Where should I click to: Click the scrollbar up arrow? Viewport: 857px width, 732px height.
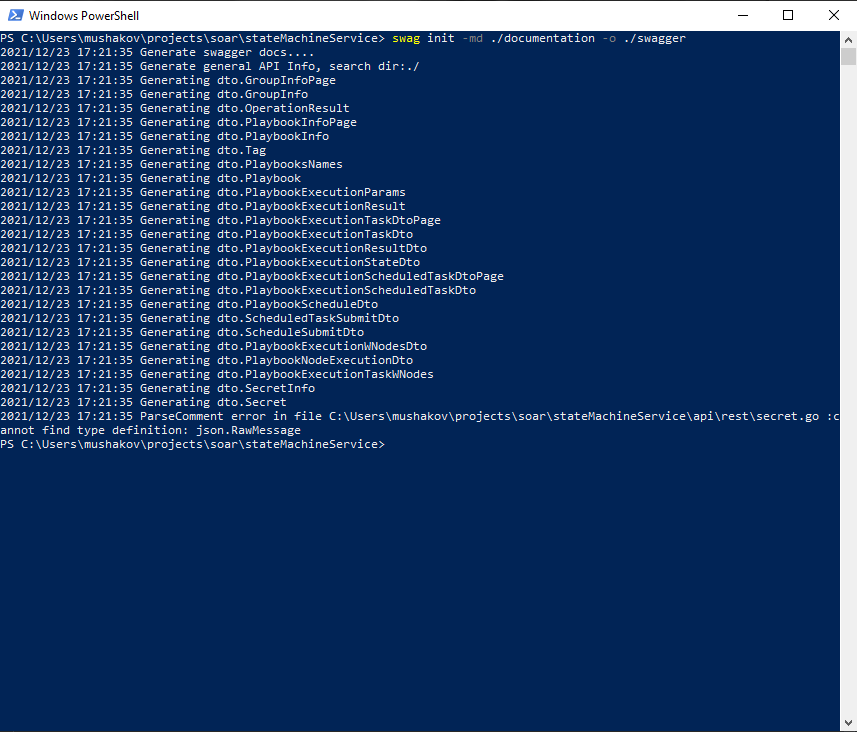[x=848, y=39]
